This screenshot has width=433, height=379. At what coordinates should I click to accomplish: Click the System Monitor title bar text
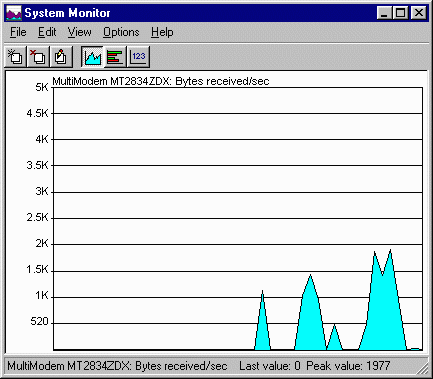click(x=67, y=13)
